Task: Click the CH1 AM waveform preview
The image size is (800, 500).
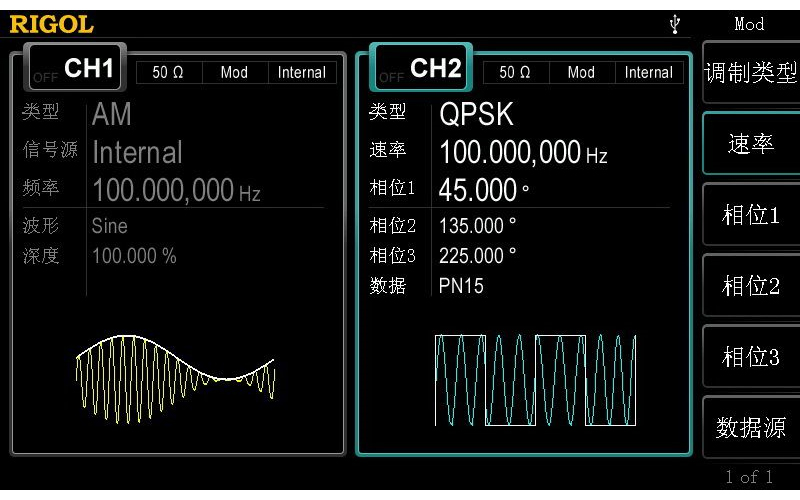Action: click(x=176, y=379)
